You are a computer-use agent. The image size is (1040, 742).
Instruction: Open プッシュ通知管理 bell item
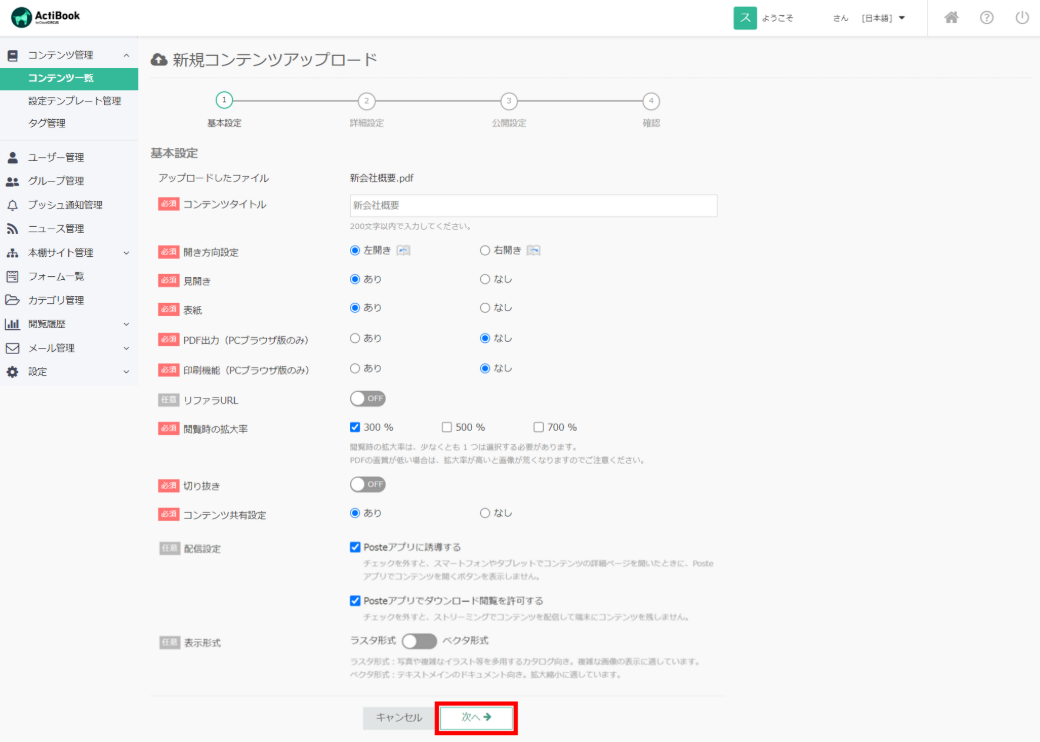(x=64, y=205)
